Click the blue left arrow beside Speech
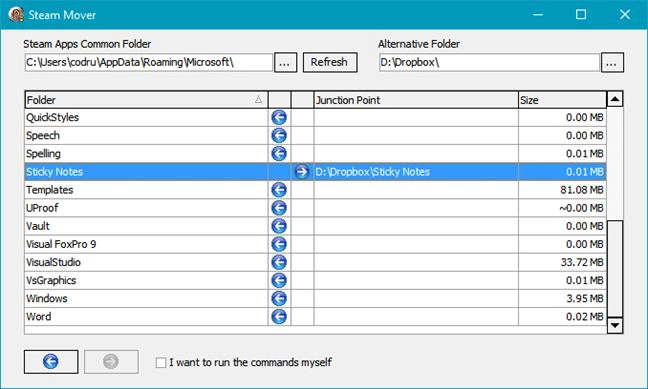Screen dimensions: 648x389 (279, 136)
